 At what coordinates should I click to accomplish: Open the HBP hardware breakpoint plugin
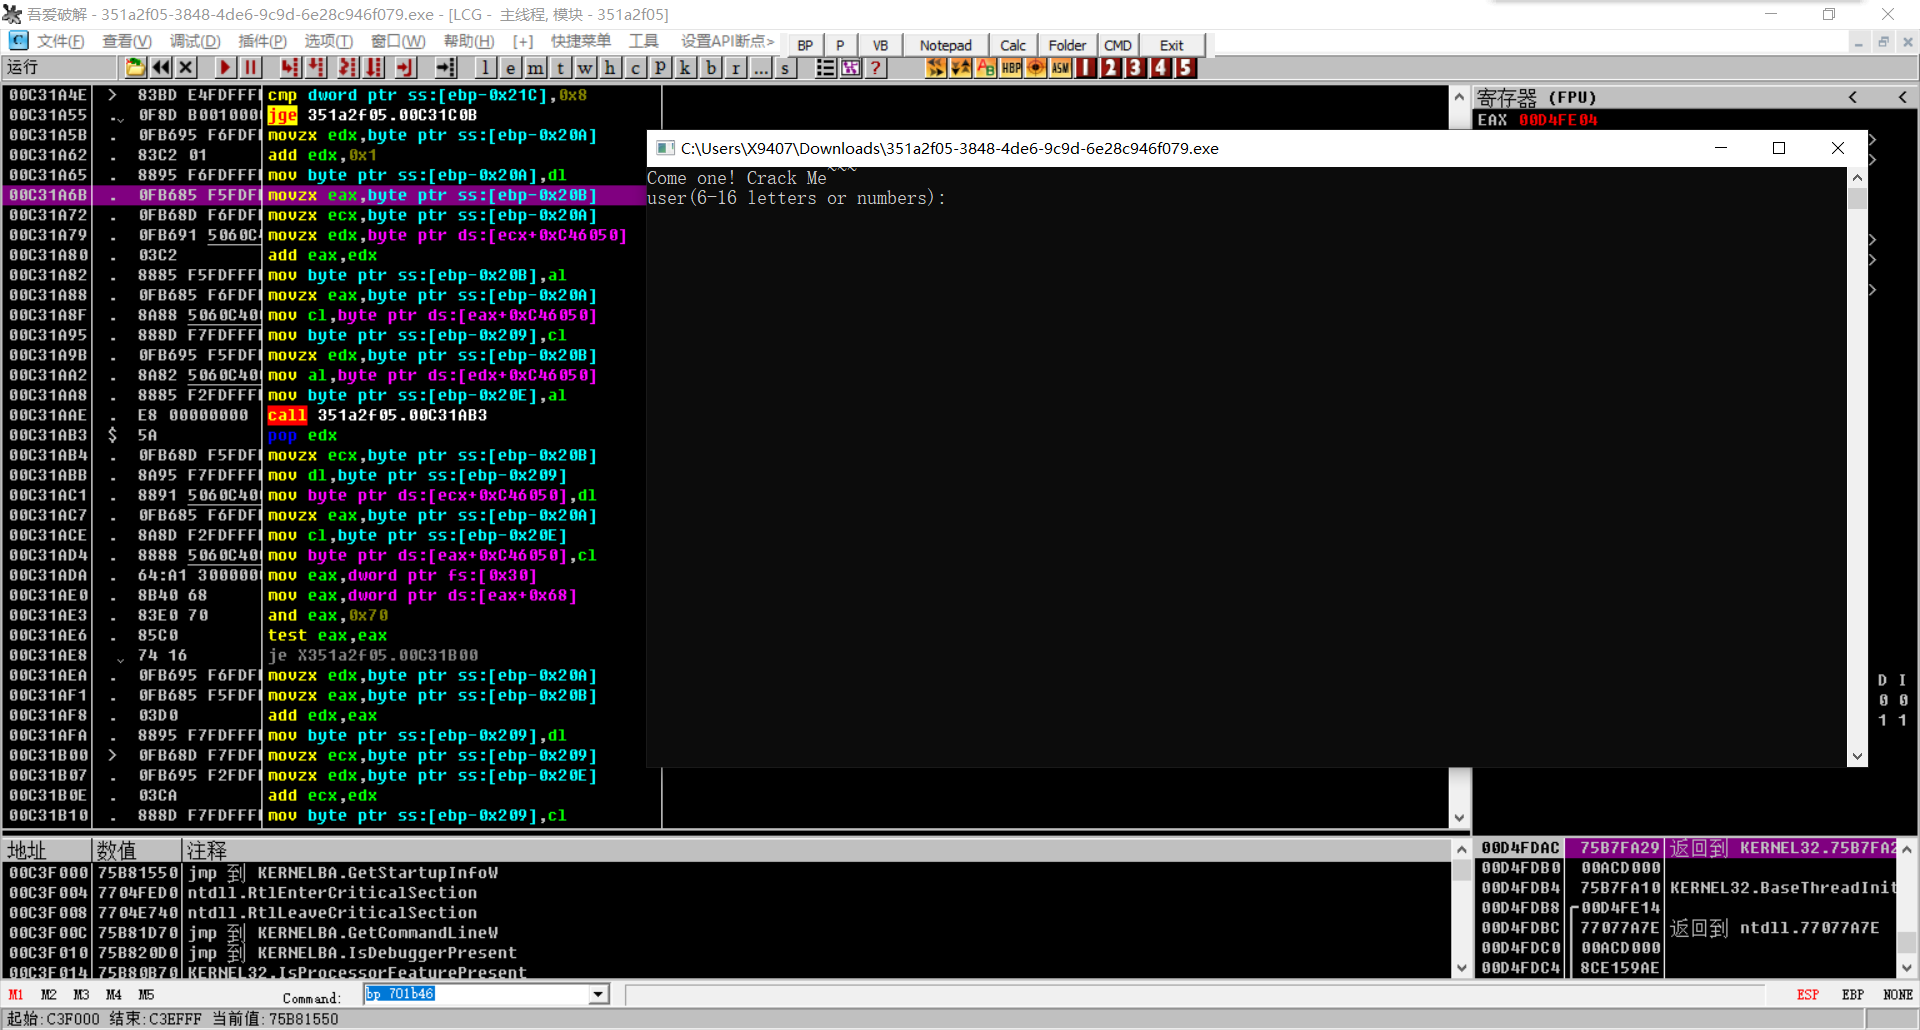tap(1010, 67)
